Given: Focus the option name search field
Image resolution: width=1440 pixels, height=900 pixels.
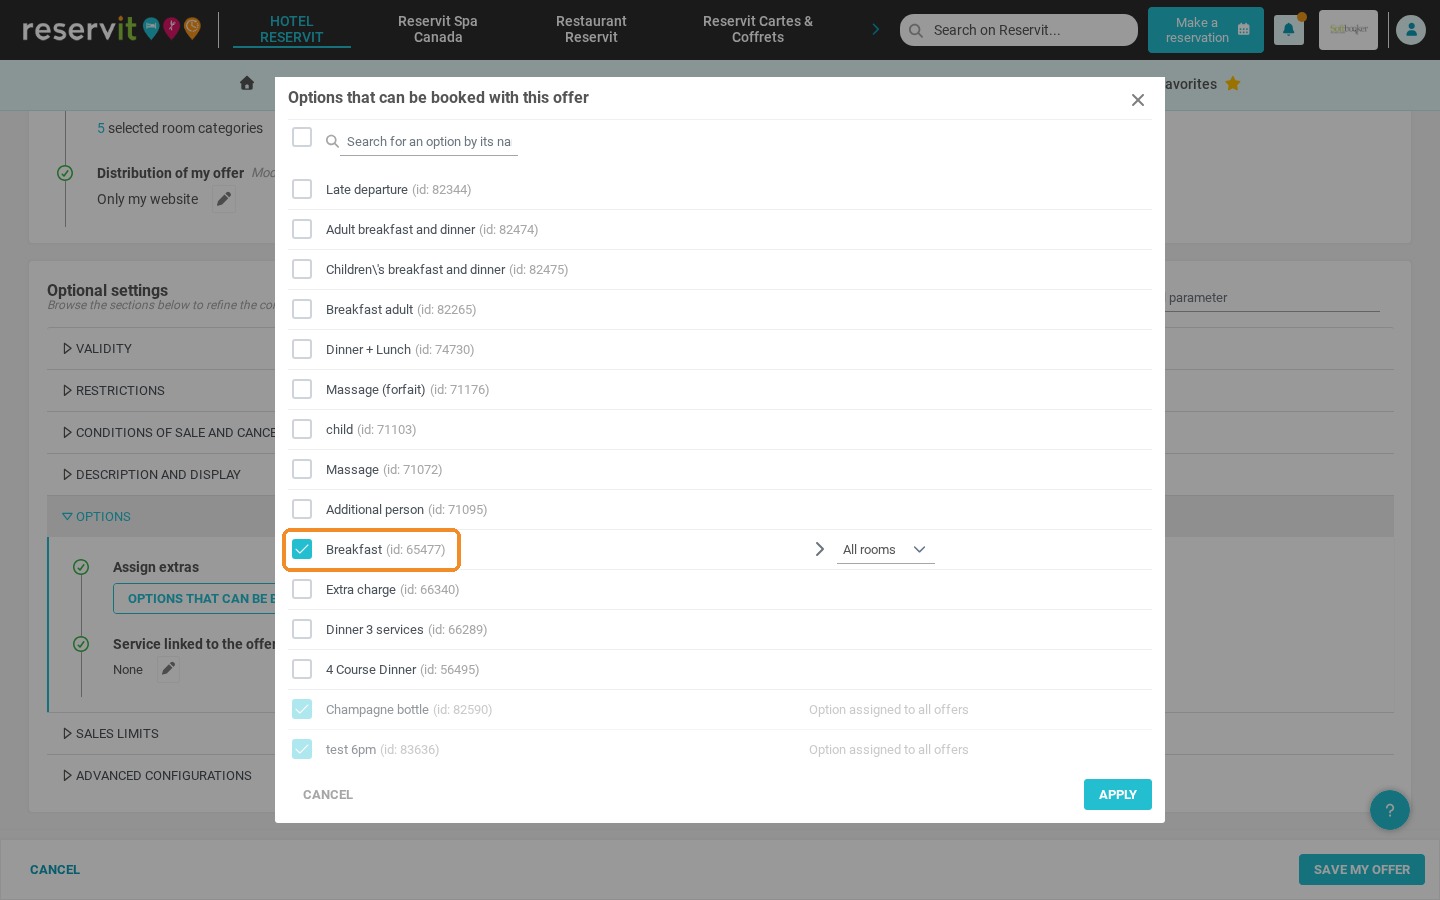Looking at the screenshot, I should click(x=429, y=142).
